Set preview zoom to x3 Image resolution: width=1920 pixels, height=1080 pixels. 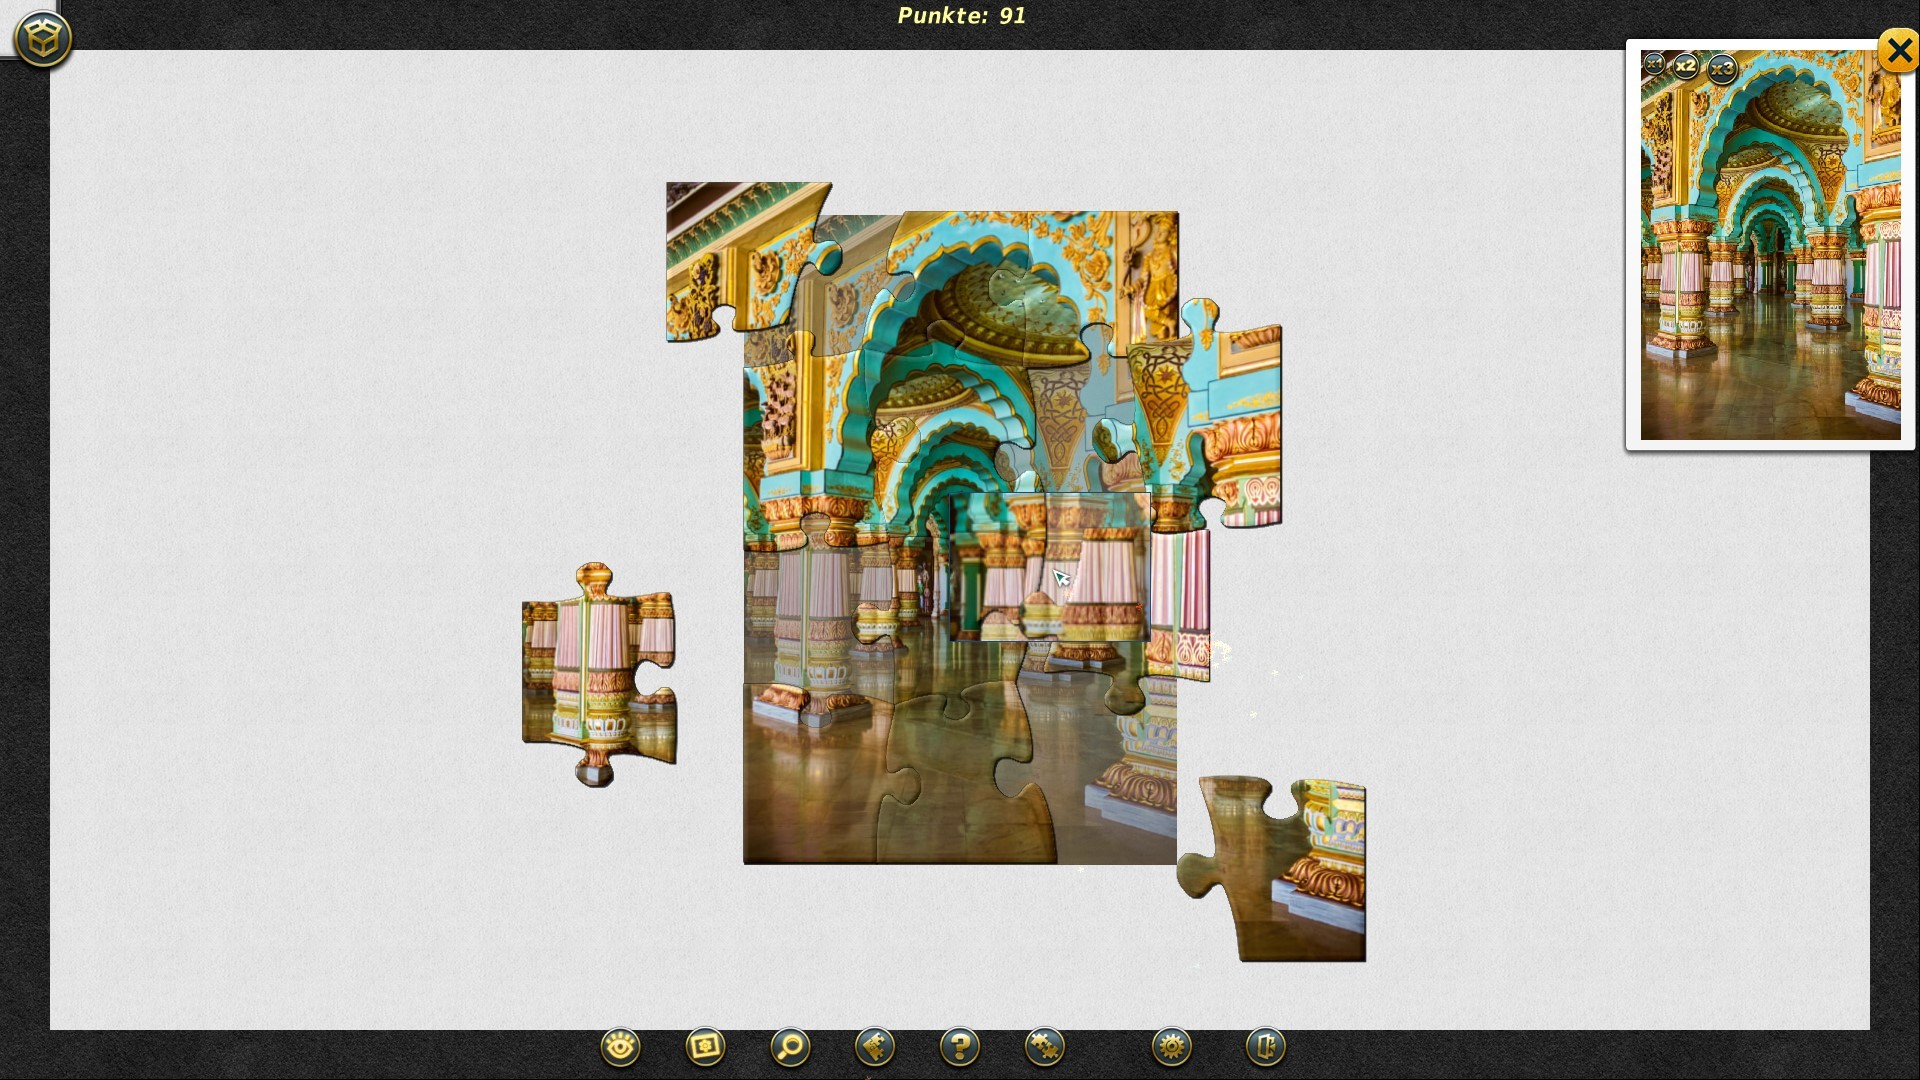[1722, 69]
